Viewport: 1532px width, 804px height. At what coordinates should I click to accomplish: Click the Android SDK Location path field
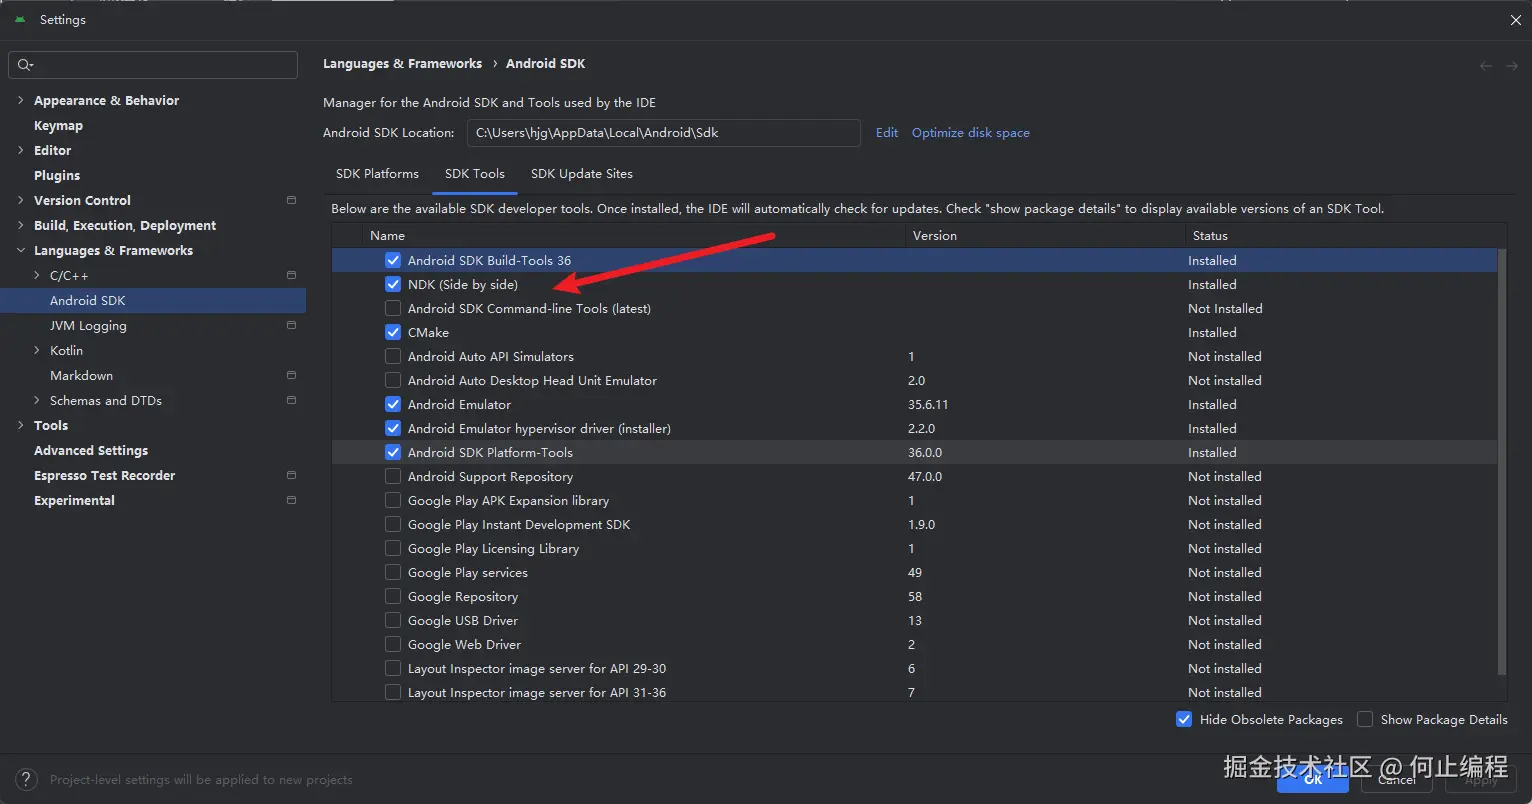(663, 133)
